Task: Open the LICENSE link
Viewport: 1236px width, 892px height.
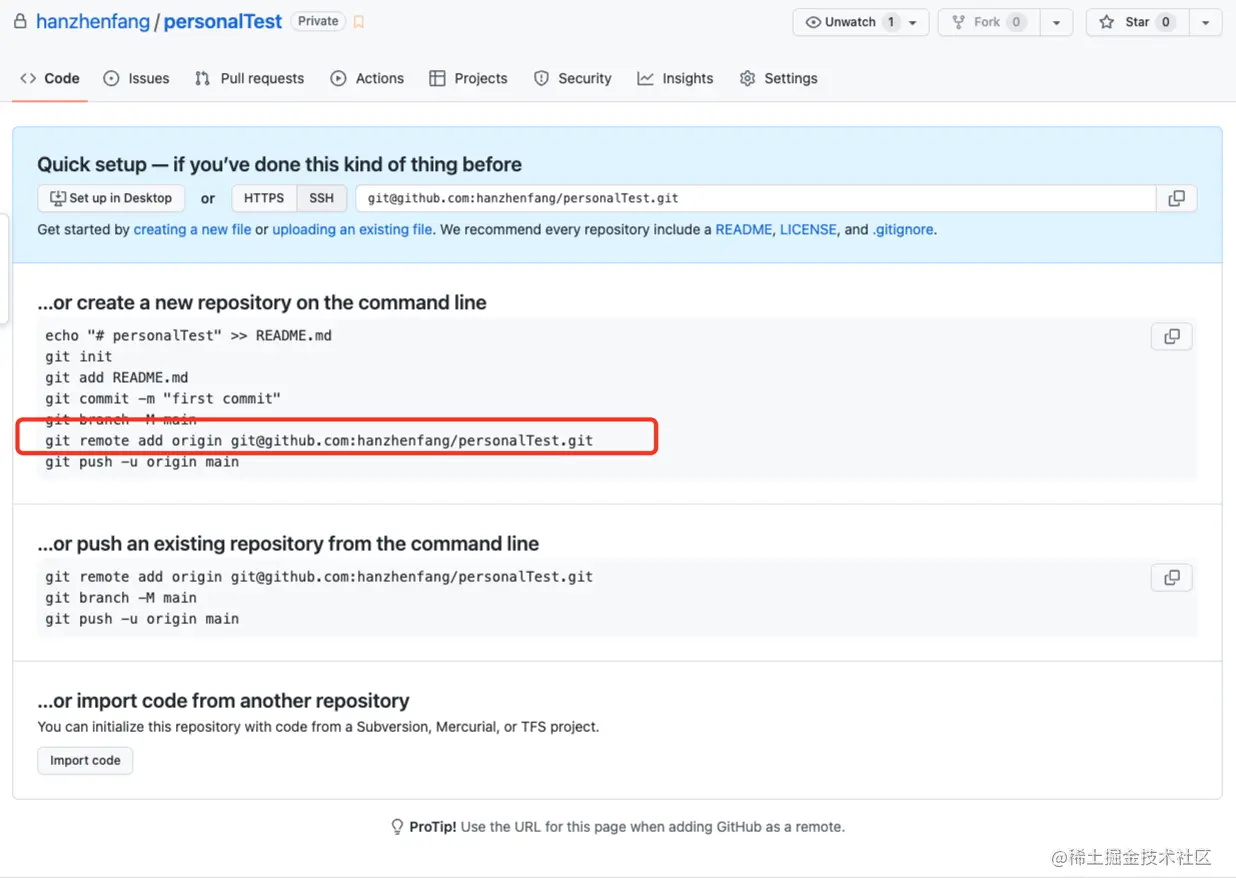Action: (x=809, y=229)
